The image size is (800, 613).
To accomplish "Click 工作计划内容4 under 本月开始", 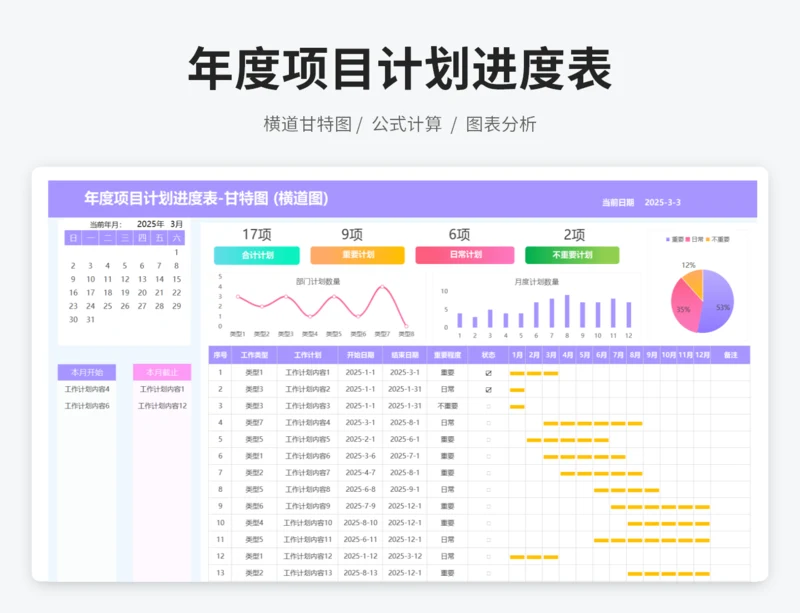I will [x=87, y=389].
